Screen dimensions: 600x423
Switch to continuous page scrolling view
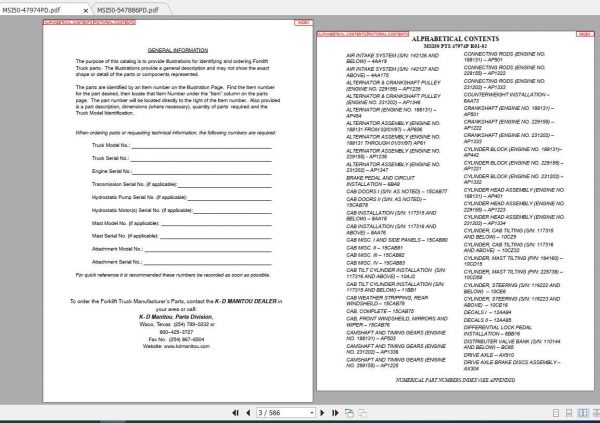tap(569, 413)
